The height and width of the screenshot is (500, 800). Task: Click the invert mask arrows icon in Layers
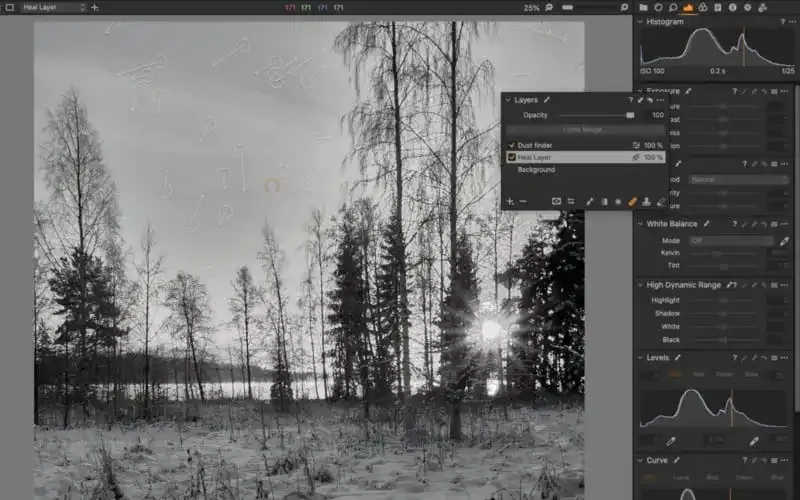tap(571, 202)
